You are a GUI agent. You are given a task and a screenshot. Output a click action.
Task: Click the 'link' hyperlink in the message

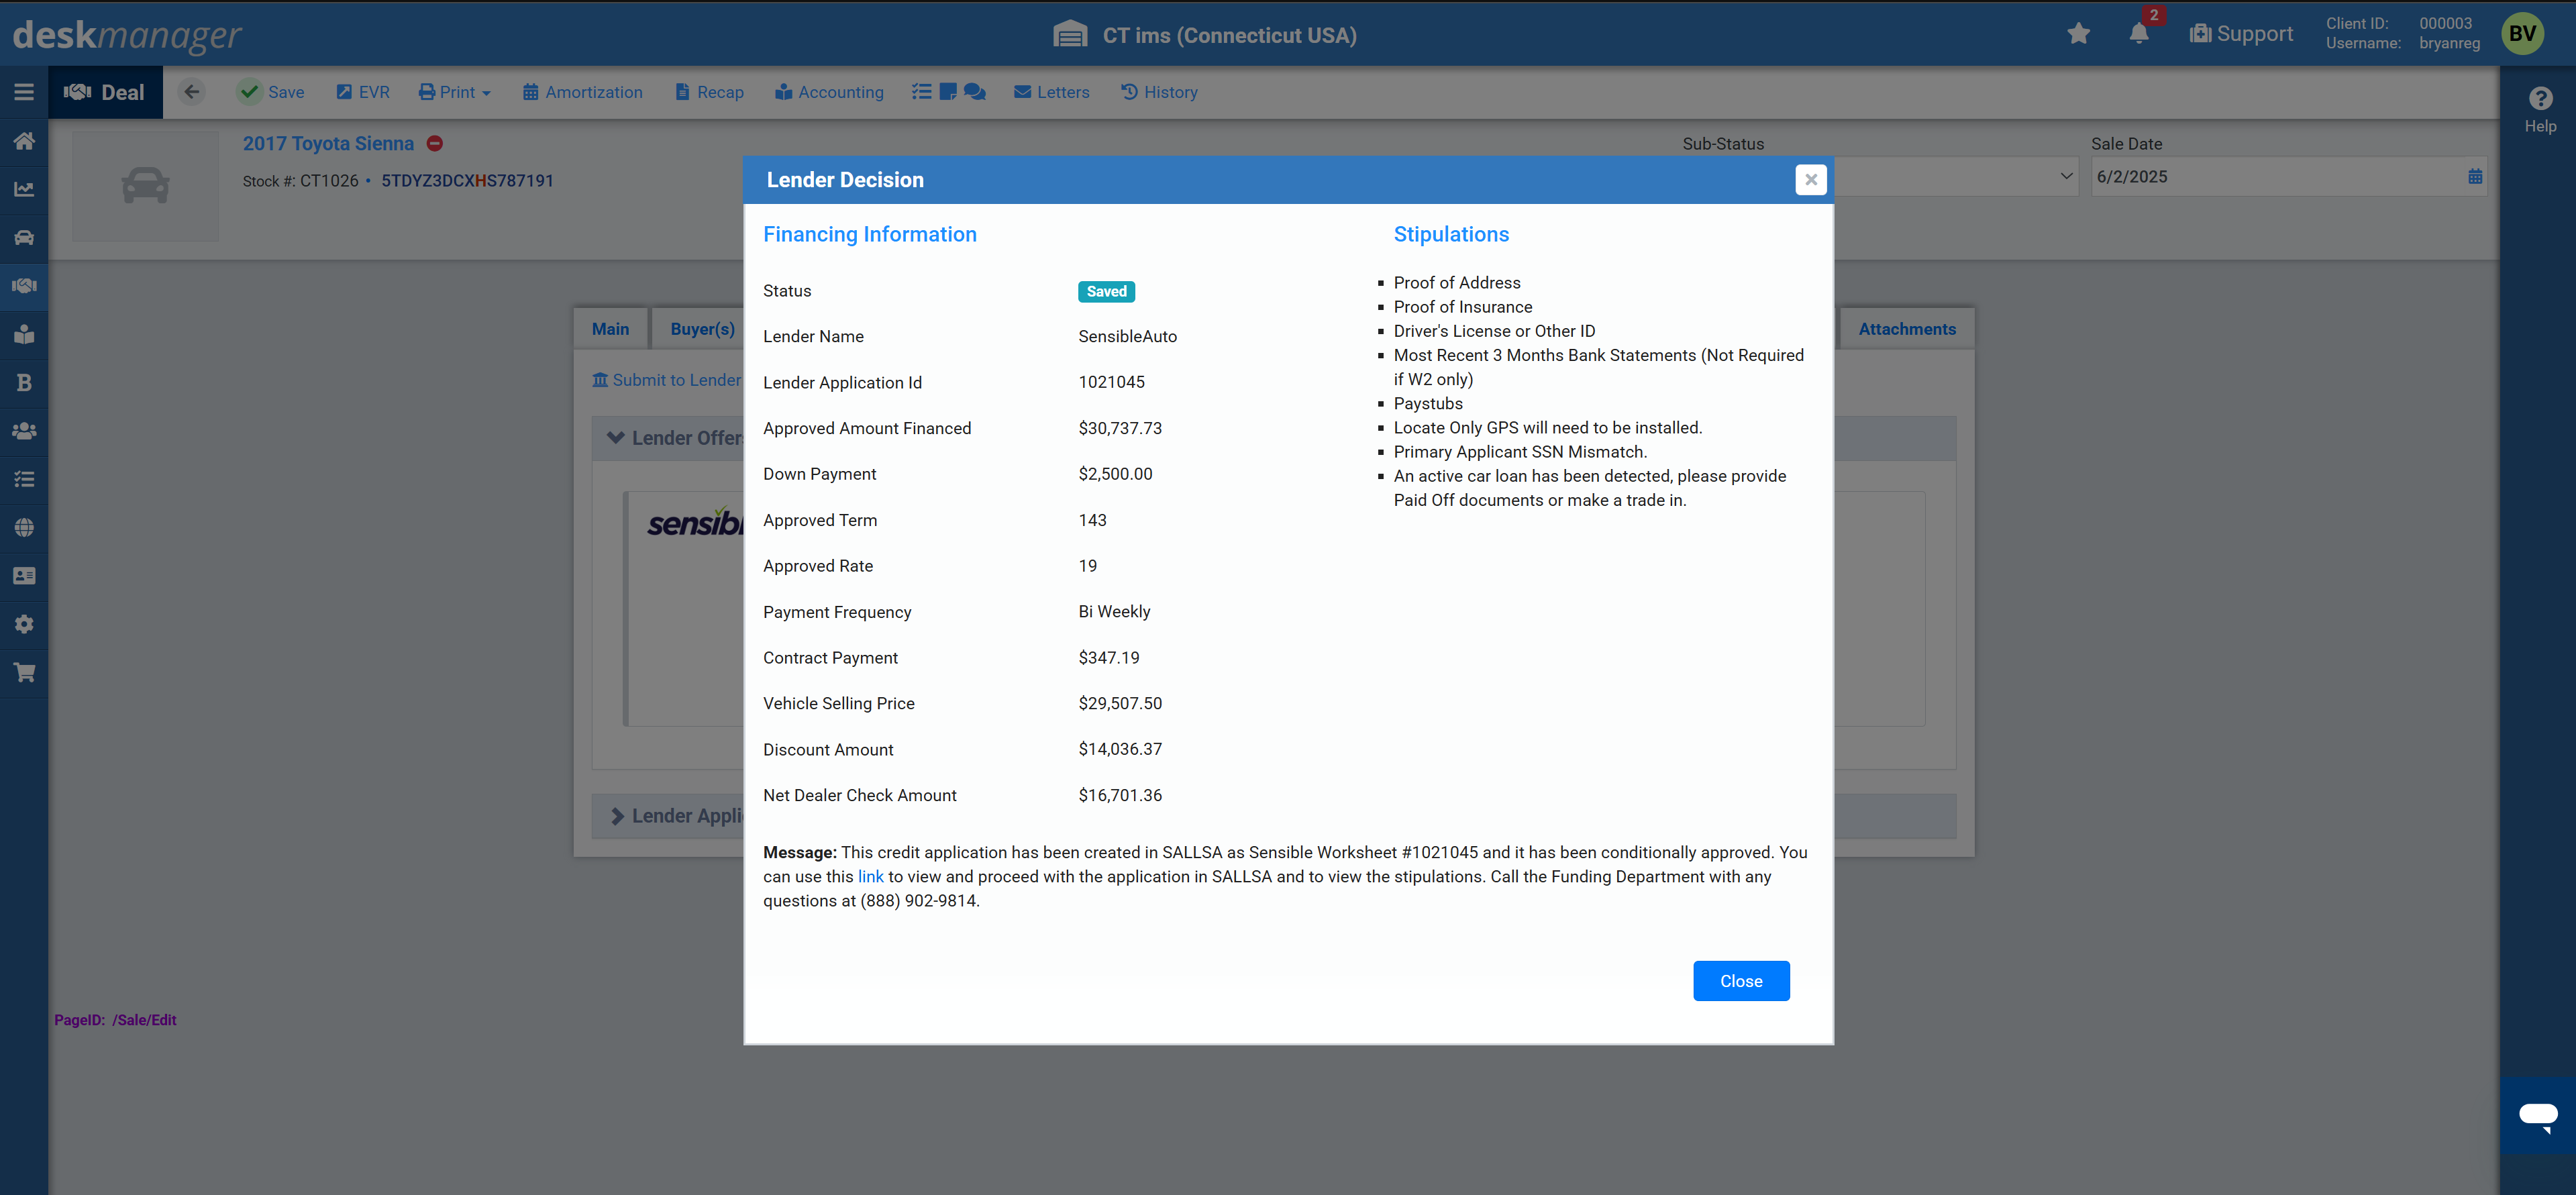click(x=870, y=876)
